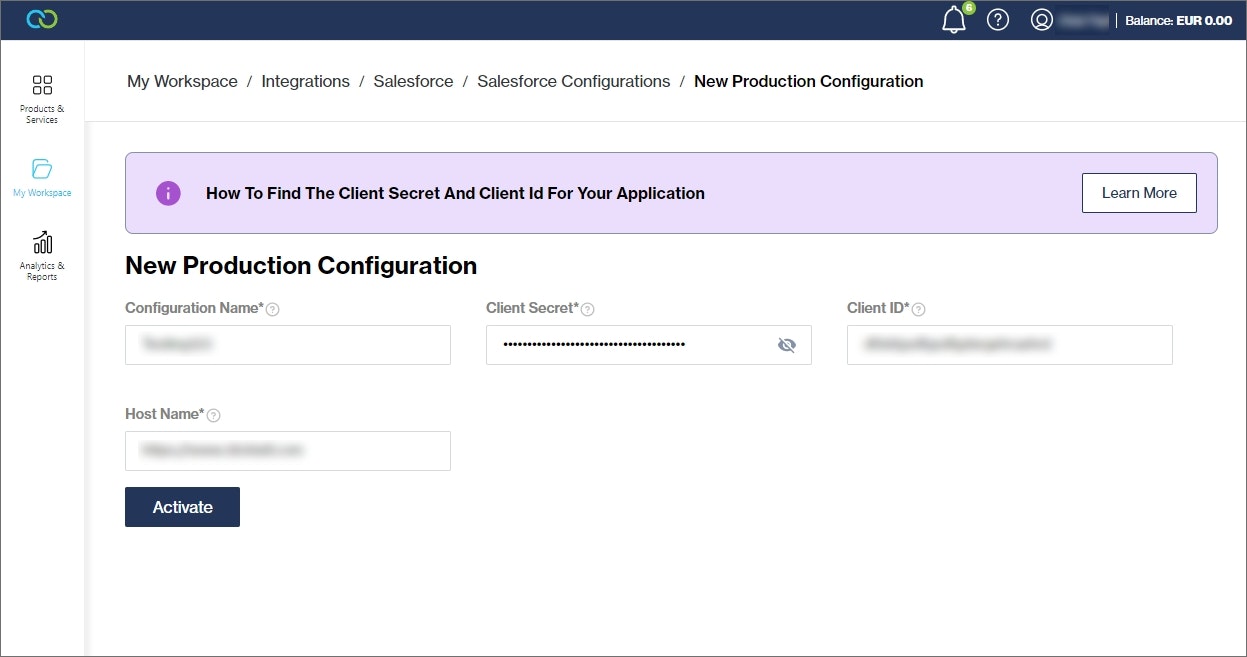This screenshot has height=657, width=1247.
Task: Click the client secret banner heading text
Action: coord(455,193)
